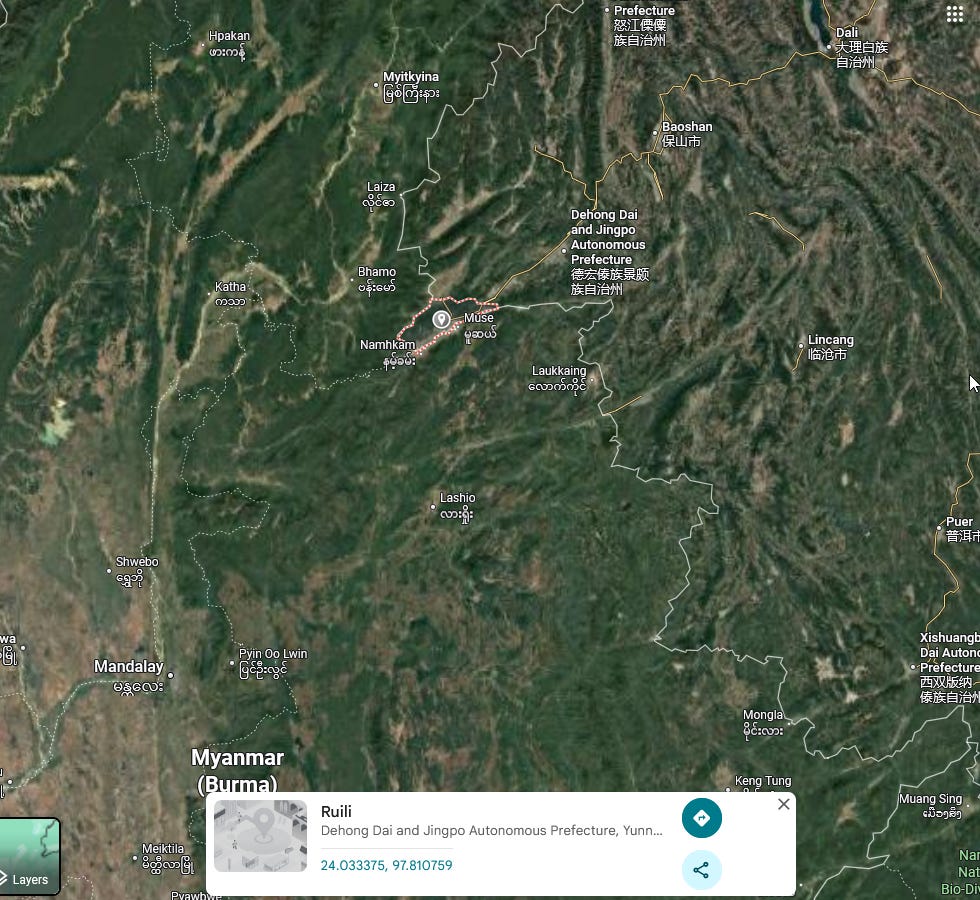Open the Ruili title in info card
This screenshot has height=900, width=980.
336,811
